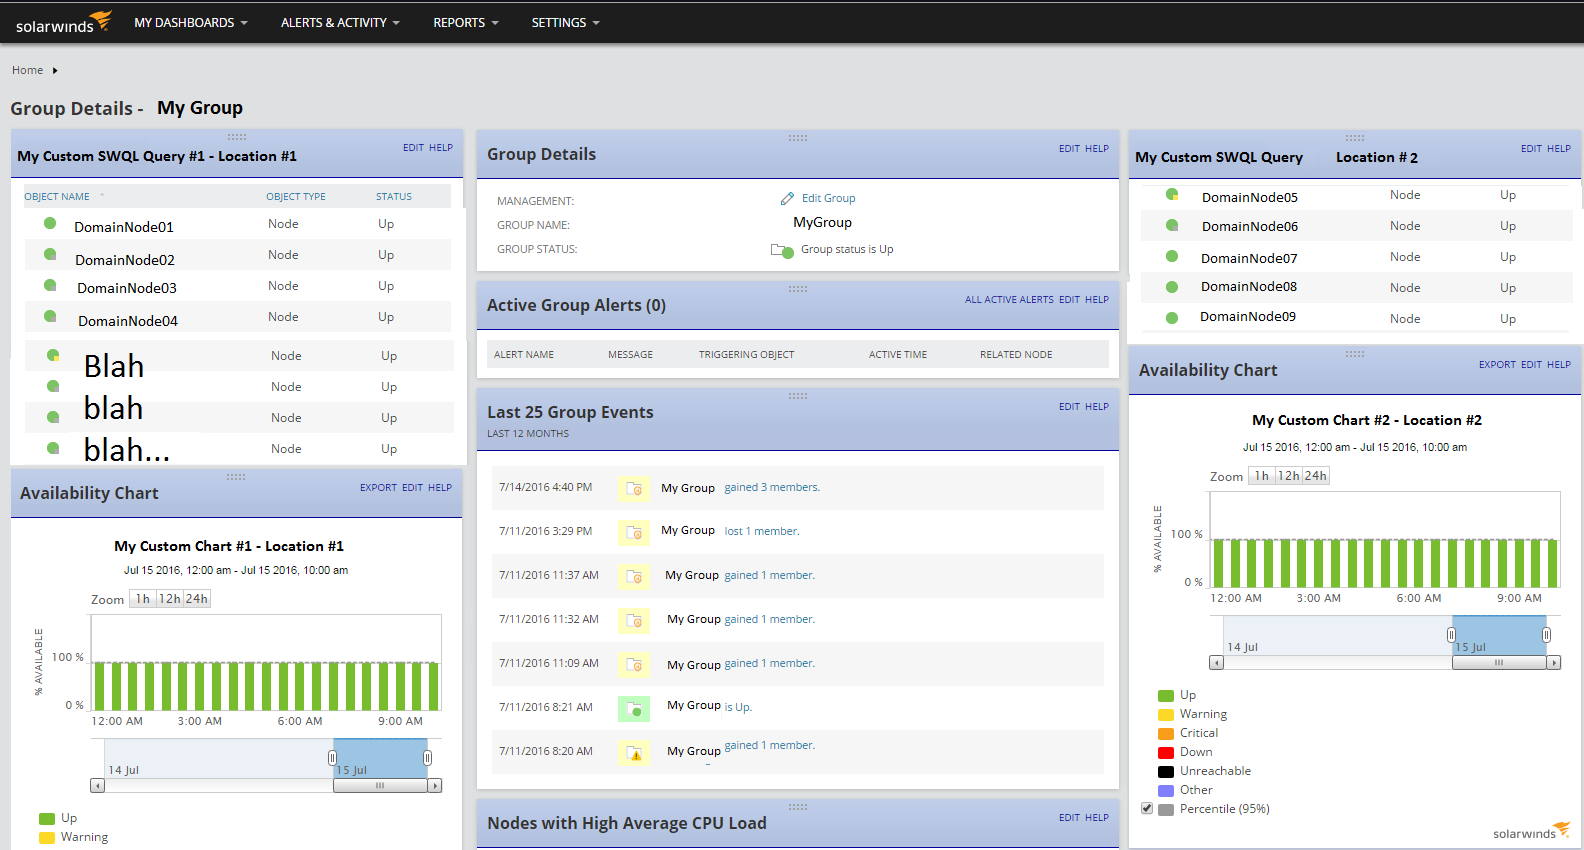Click the status dot beside DomainNode04
1584x850 pixels.
50,316
